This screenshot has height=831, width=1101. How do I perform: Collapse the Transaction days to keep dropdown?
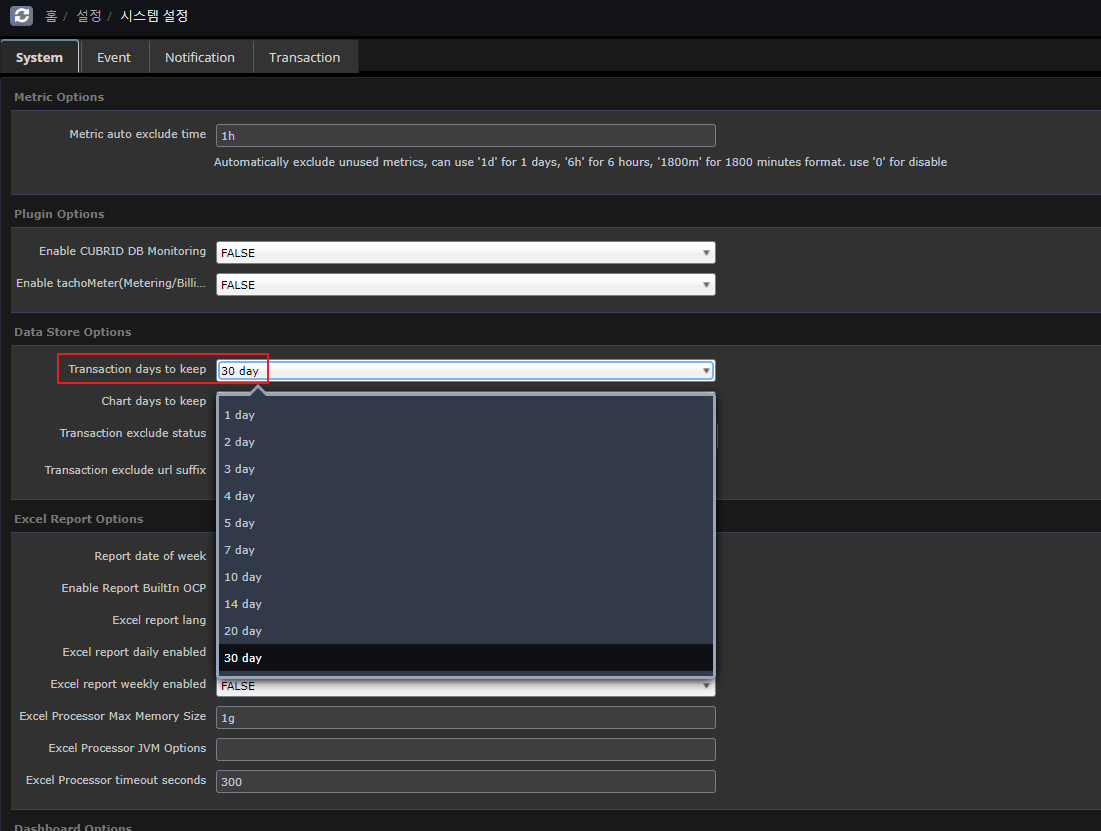click(x=465, y=371)
